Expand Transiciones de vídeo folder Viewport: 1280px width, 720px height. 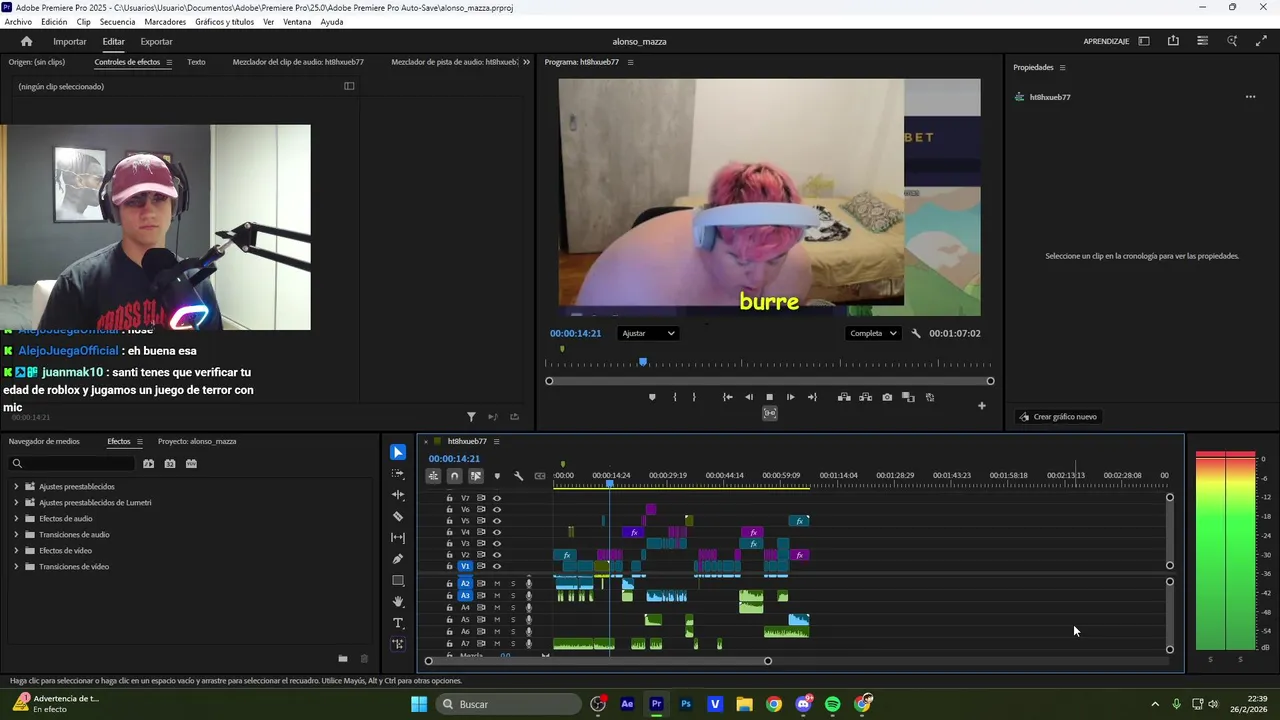coord(16,567)
